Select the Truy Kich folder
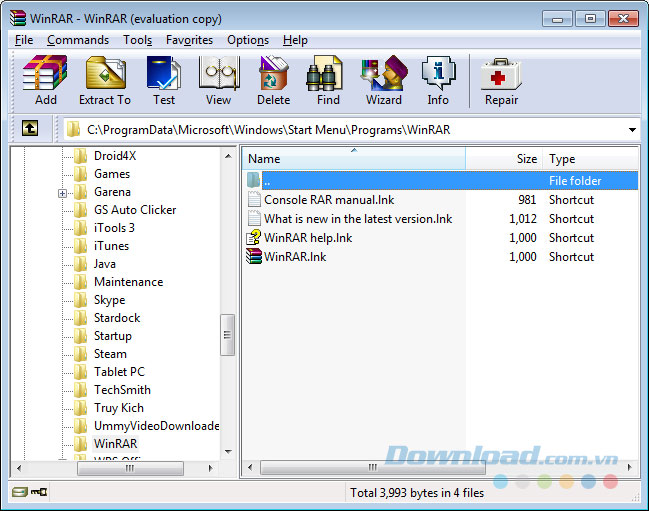649x511 pixels. [119, 408]
